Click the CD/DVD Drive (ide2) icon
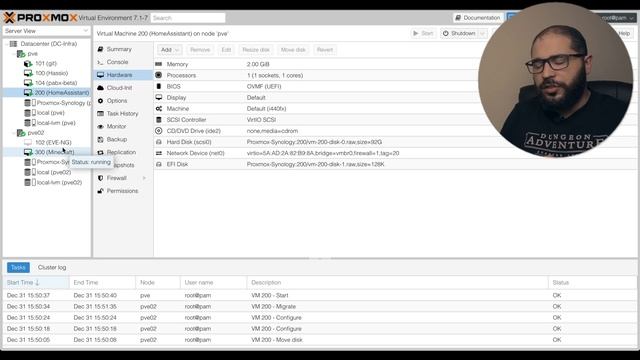The width and height of the screenshot is (640, 360). tap(159, 131)
